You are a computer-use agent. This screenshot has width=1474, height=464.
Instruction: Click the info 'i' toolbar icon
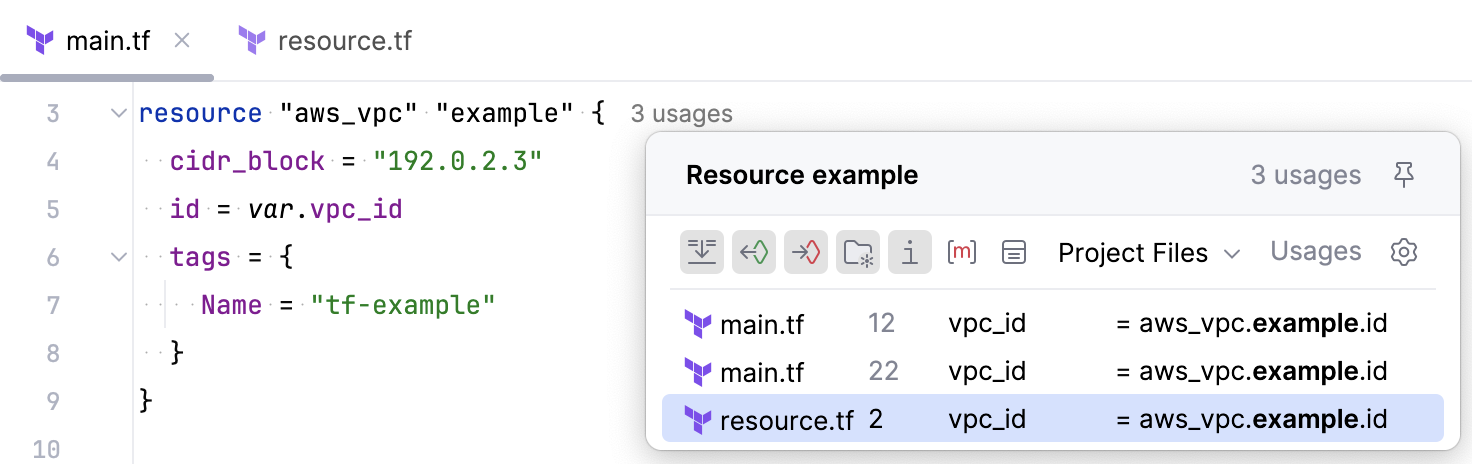(910, 252)
